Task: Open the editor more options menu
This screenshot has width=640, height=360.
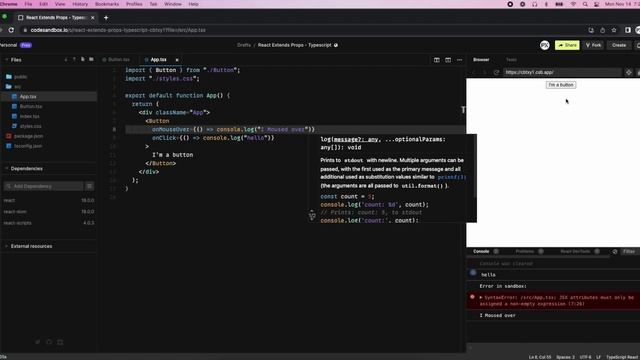Action: [460, 60]
